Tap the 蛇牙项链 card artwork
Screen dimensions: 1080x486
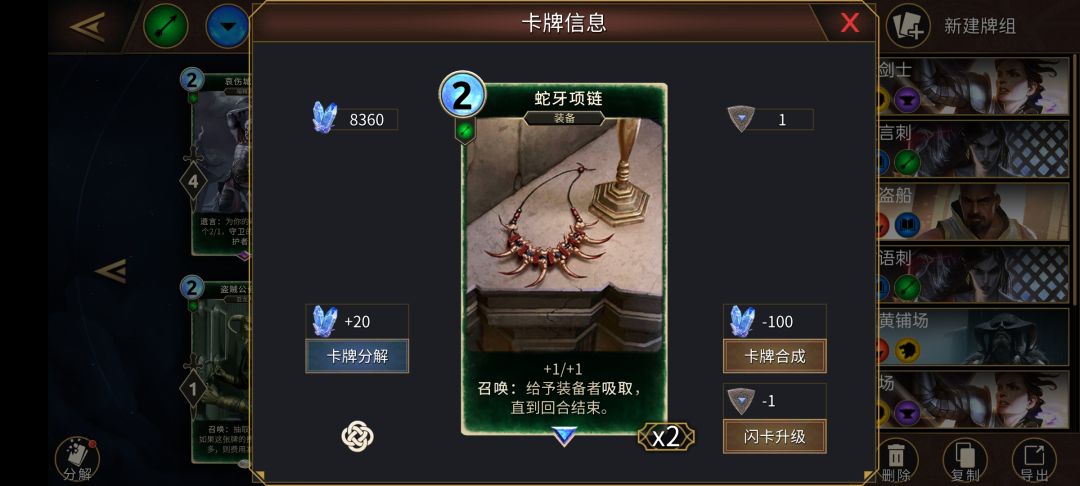pos(564,234)
